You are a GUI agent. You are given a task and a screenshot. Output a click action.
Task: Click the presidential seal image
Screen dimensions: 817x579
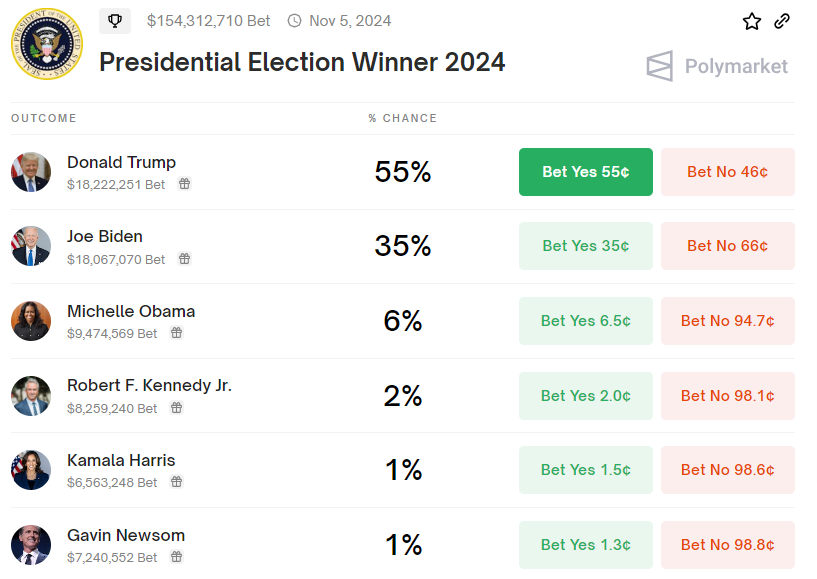[47, 45]
